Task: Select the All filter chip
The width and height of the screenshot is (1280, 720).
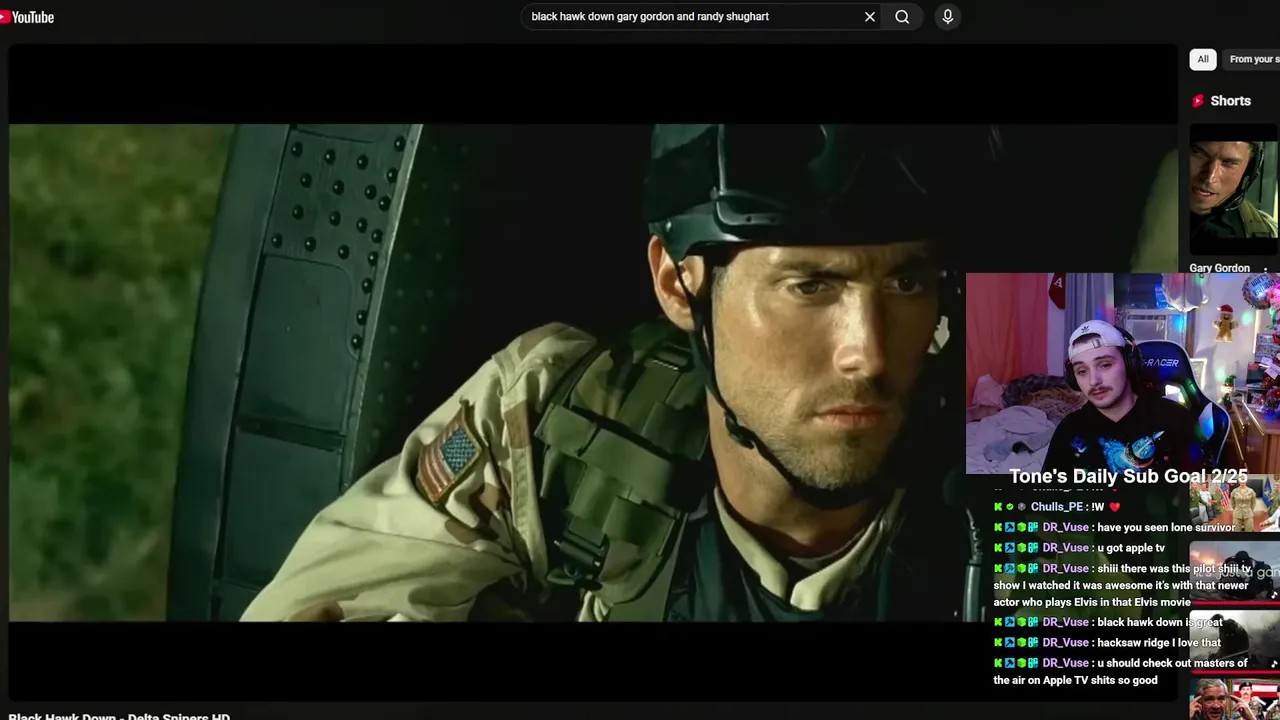Action: pyautogui.click(x=1203, y=59)
